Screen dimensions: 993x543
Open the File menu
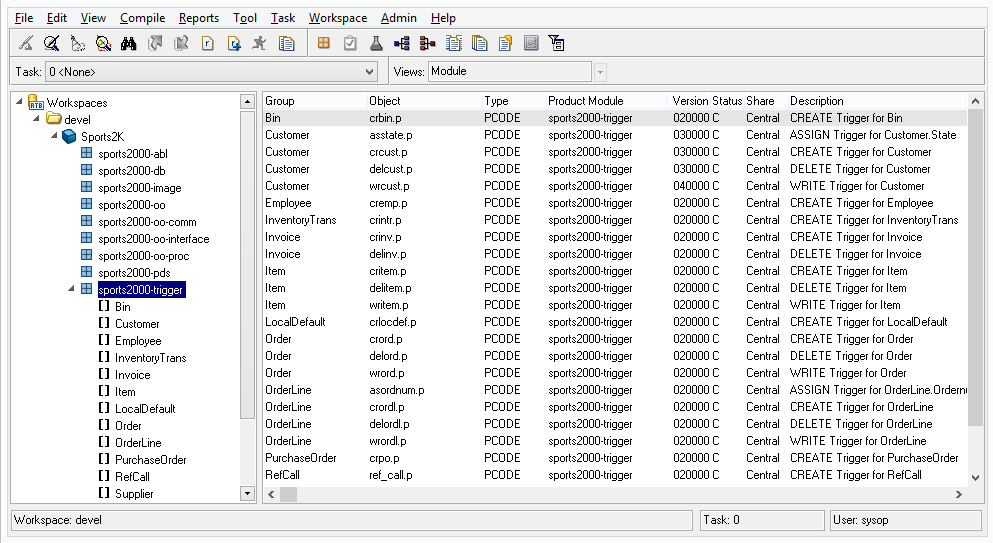click(x=24, y=18)
